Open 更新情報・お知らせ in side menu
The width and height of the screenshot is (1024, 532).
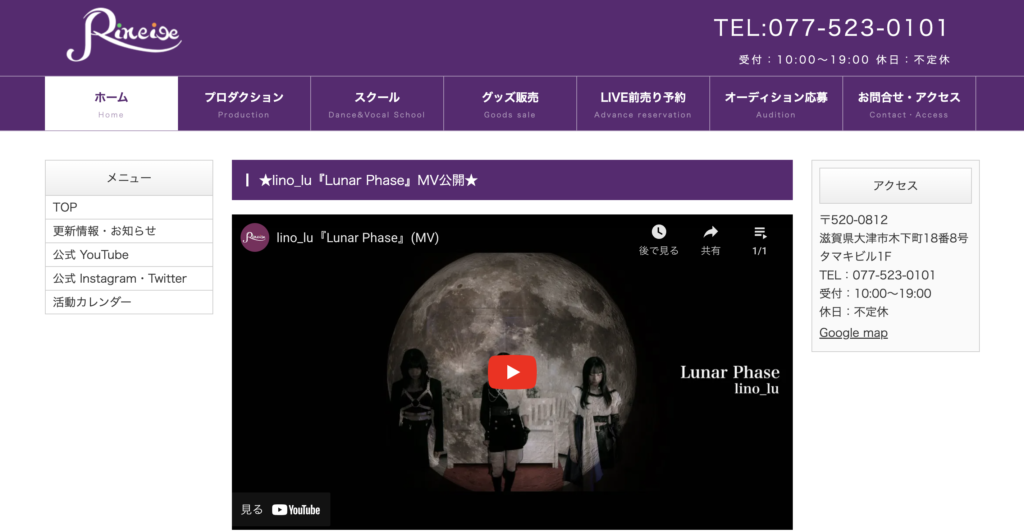click(129, 231)
